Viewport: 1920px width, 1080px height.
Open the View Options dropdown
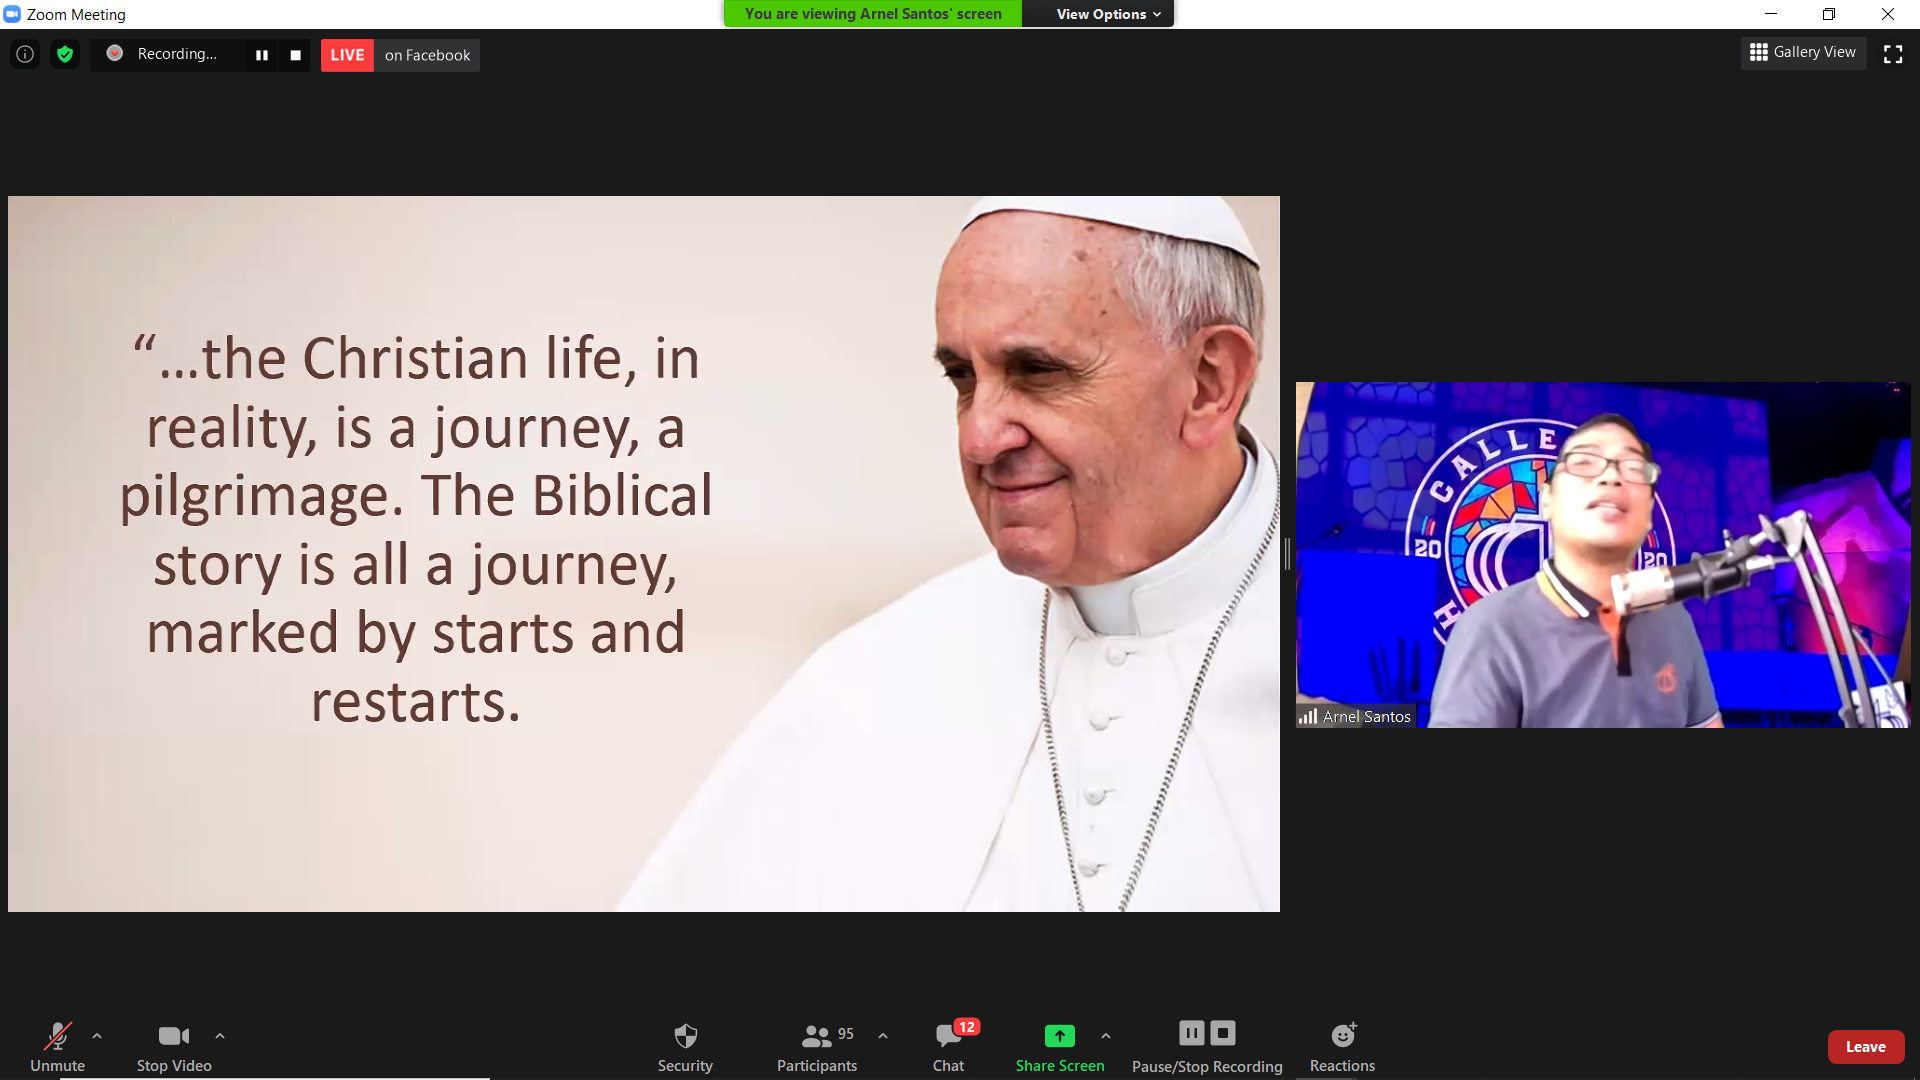tap(1108, 14)
